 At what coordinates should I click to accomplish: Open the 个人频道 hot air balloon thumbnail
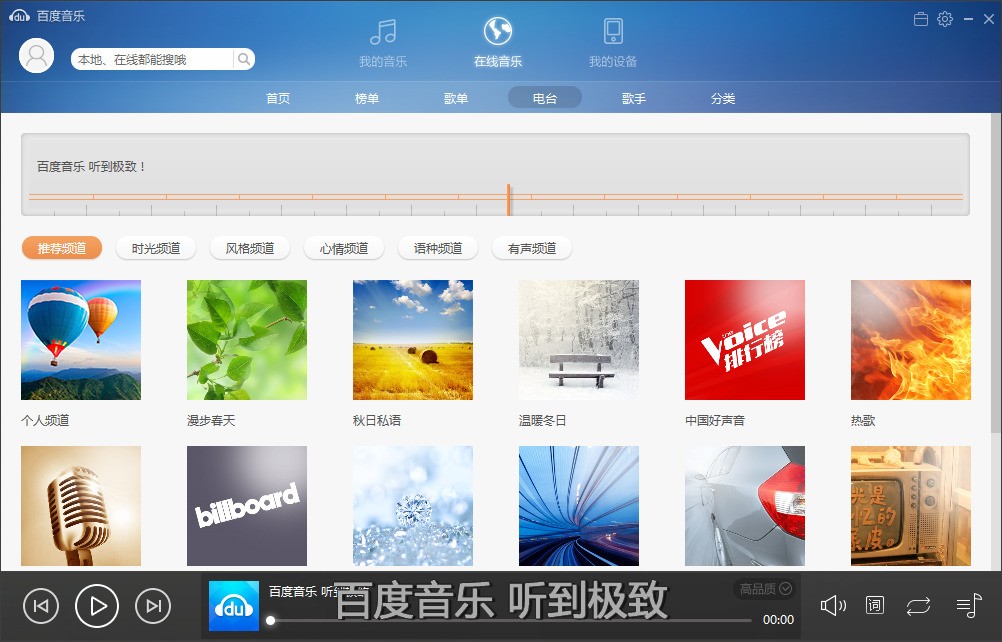coord(81,340)
